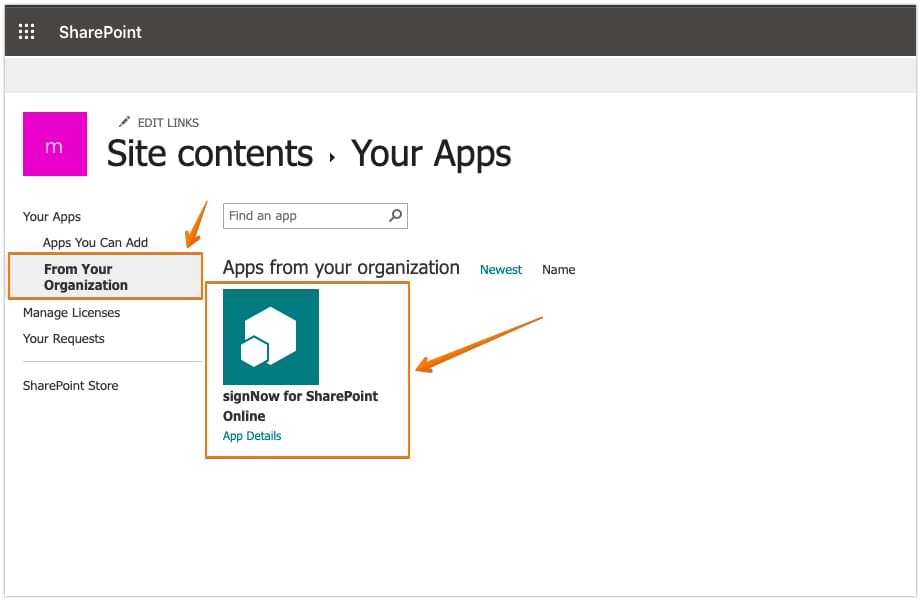Open Manage Licenses
Viewport: 921px width, 601px height.
[71, 313]
